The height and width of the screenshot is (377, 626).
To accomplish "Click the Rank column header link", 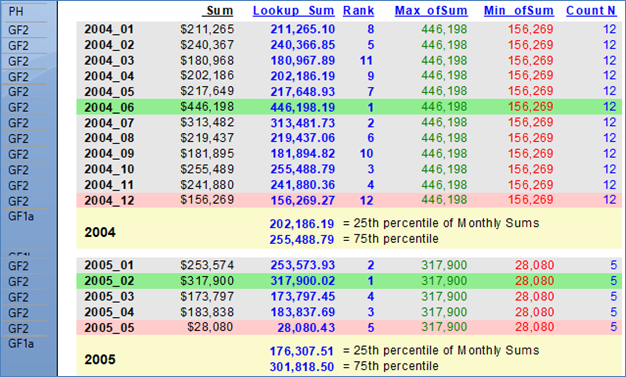I will pos(359,11).
